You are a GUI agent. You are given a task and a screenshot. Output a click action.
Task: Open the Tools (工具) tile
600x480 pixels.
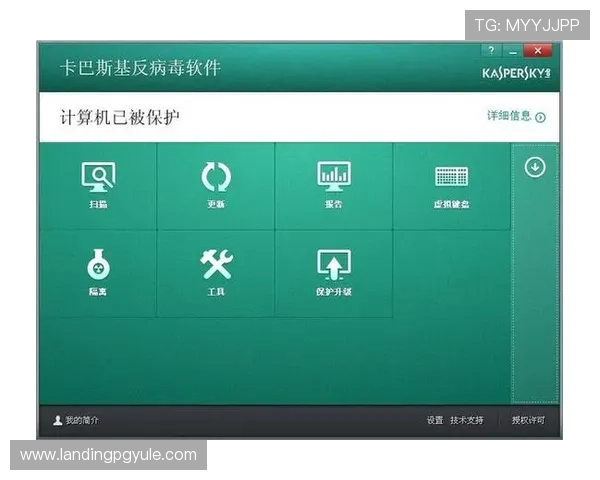point(216,274)
